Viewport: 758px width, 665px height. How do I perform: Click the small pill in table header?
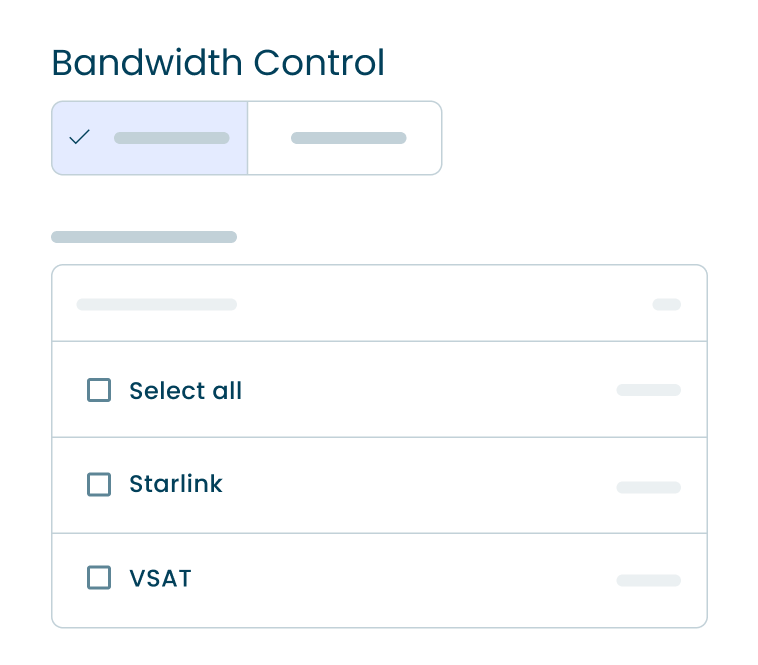click(x=666, y=304)
